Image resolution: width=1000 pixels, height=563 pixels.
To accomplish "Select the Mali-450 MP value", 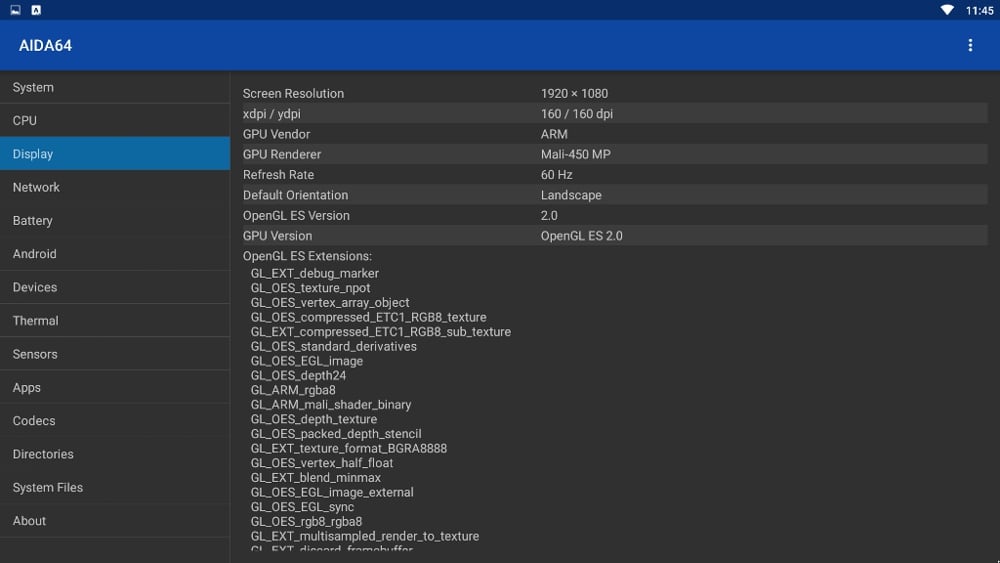I will coord(575,154).
